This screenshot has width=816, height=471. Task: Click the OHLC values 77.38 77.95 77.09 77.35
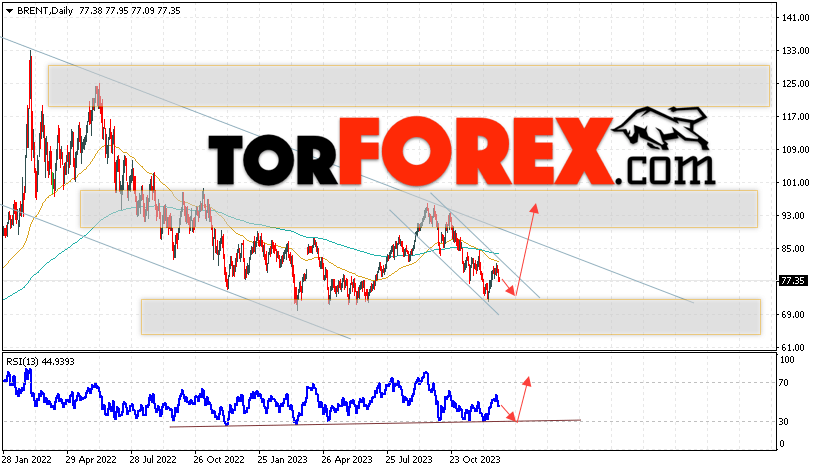coord(130,11)
